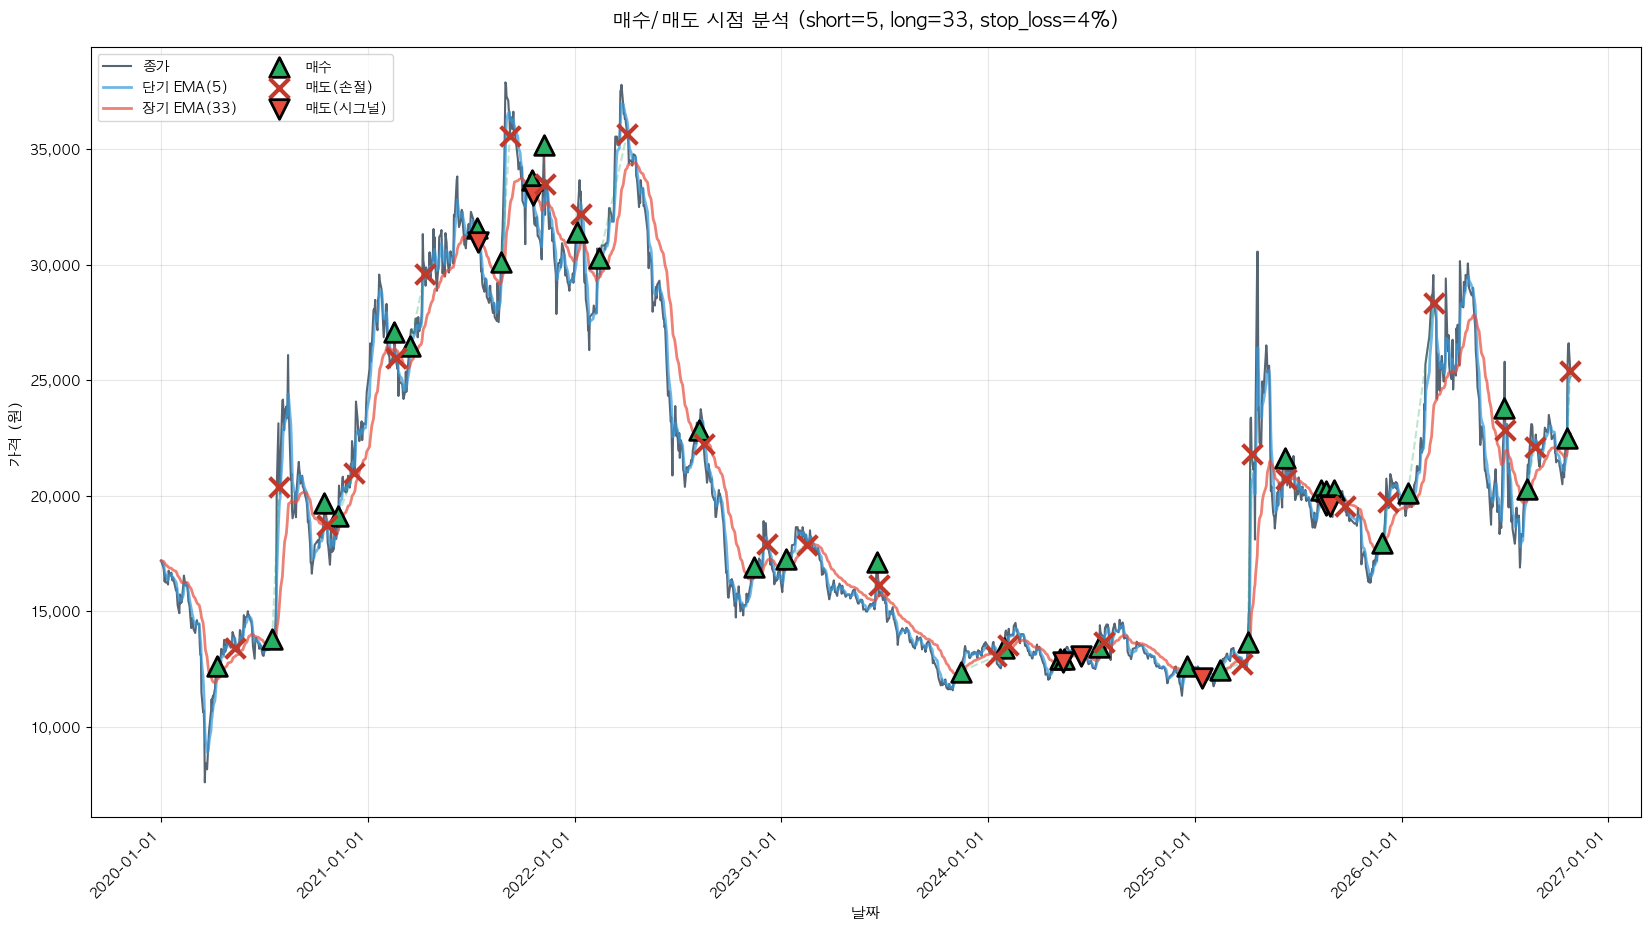Click the red X 매도(손절) legend marker
The image size is (1650, 930).
[x=279, y=87]
